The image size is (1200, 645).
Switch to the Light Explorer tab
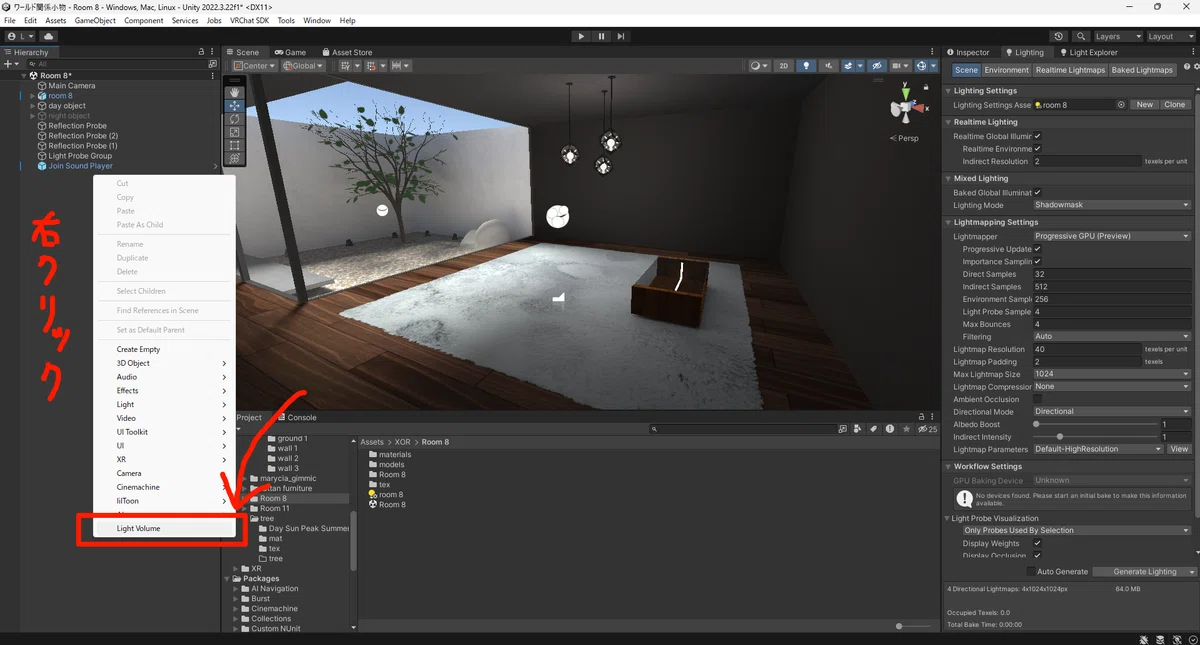[x=1088, y=52]
